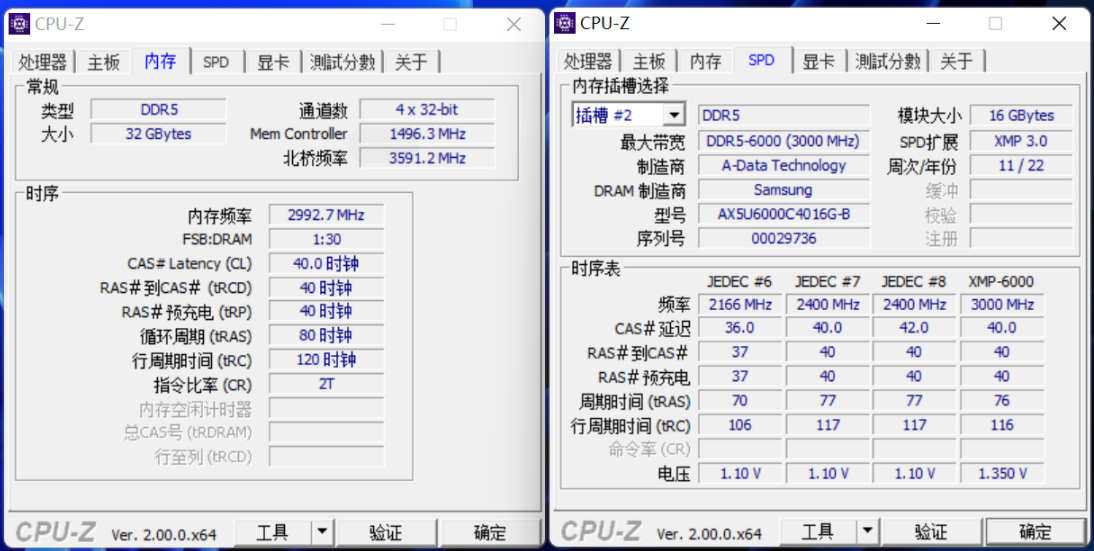Screen dimensions: 1094x551
Task: Minimize the left CPU-Z window
Action: [389, 24]
